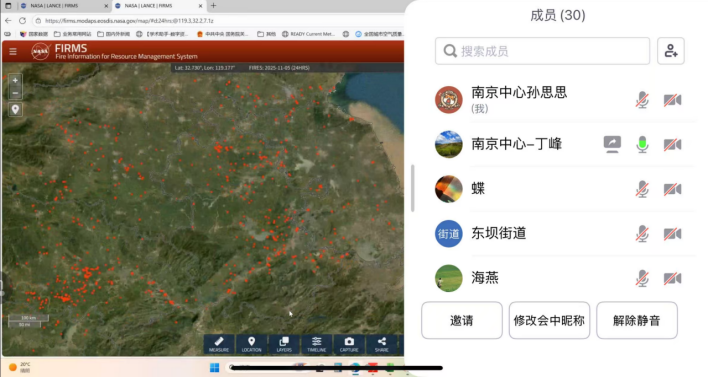Open the Share tool

381,344
